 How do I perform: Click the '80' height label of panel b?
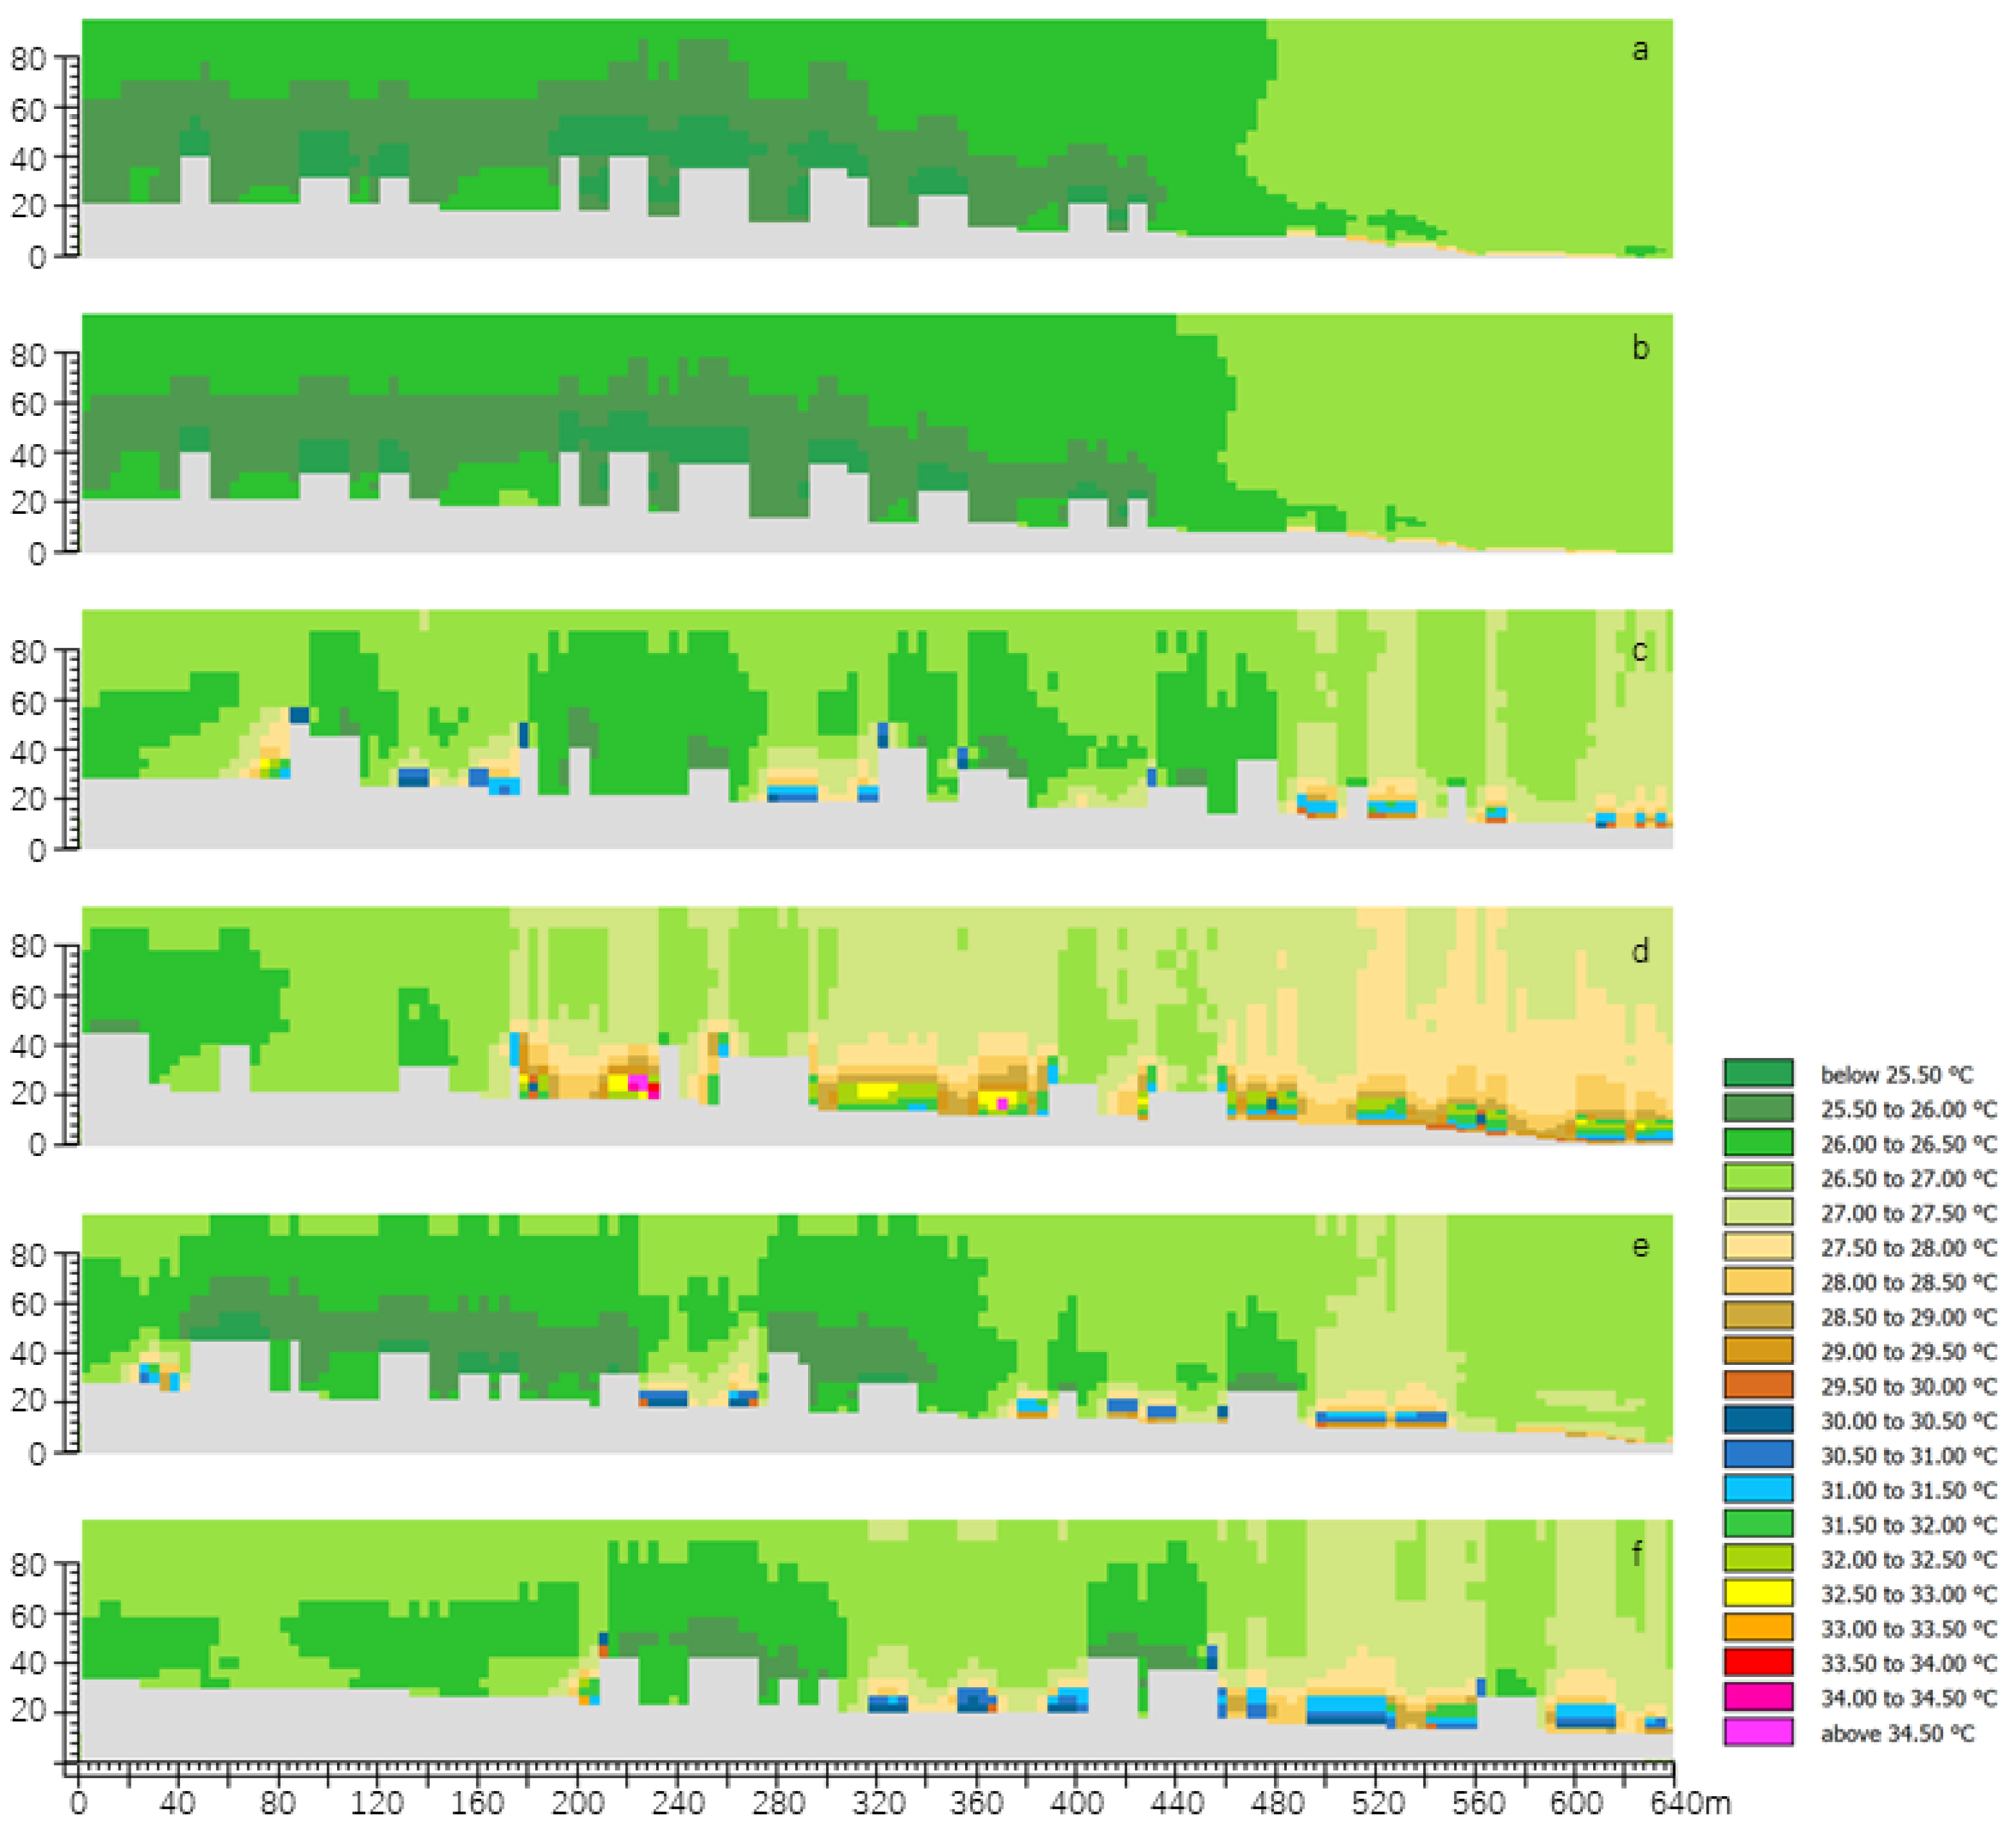pos(28,355)
